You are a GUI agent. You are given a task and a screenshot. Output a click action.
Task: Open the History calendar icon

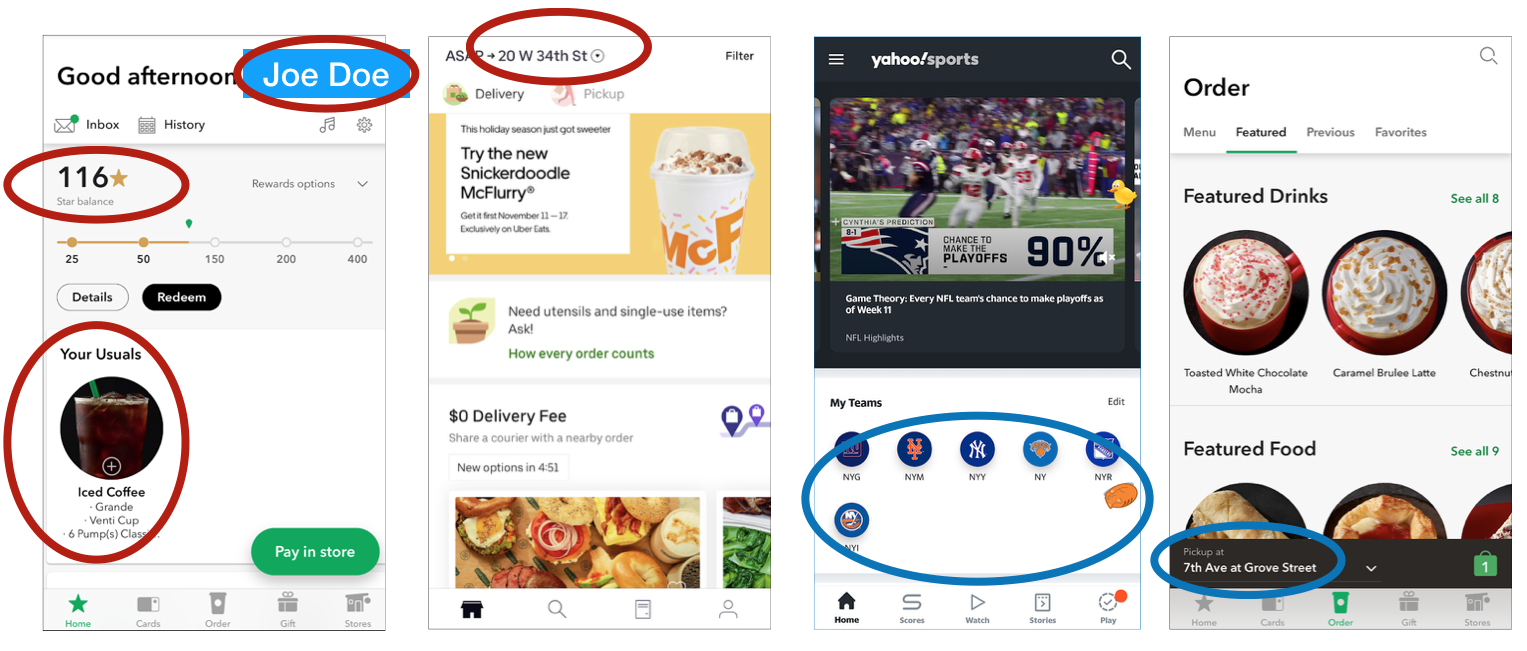(x=147, y=125)
